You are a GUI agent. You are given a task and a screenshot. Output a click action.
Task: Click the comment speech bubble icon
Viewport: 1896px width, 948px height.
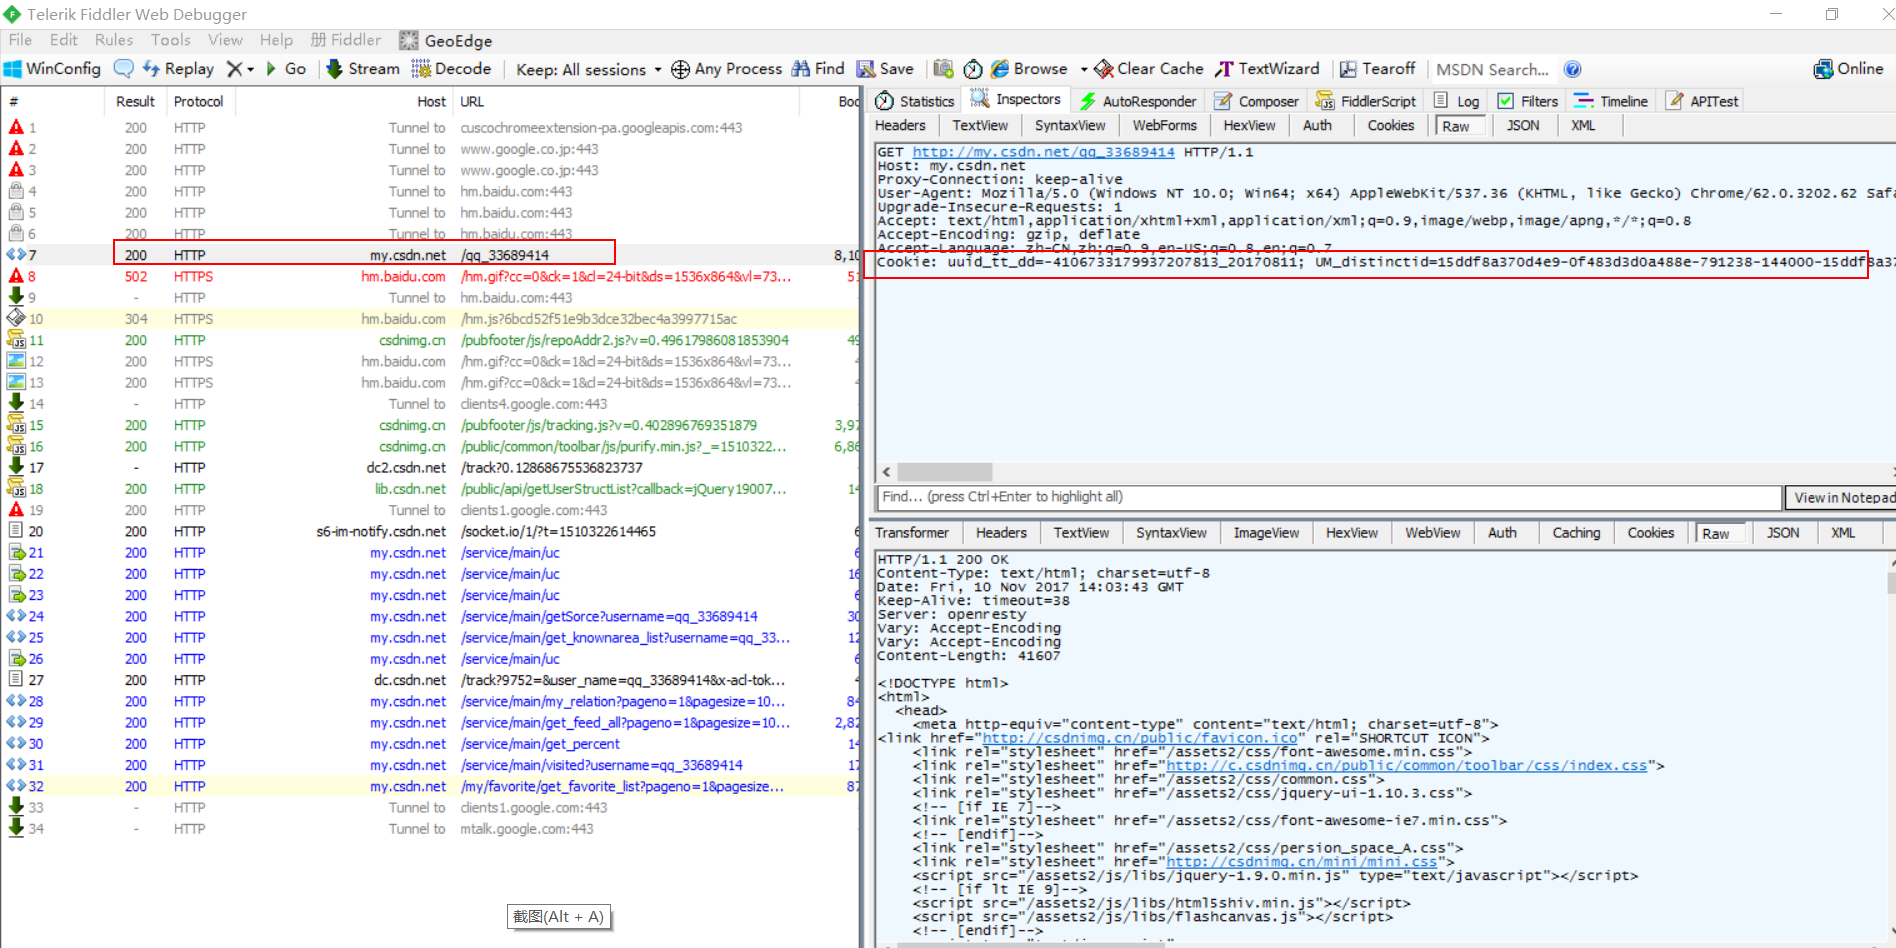tap(124, 68)
